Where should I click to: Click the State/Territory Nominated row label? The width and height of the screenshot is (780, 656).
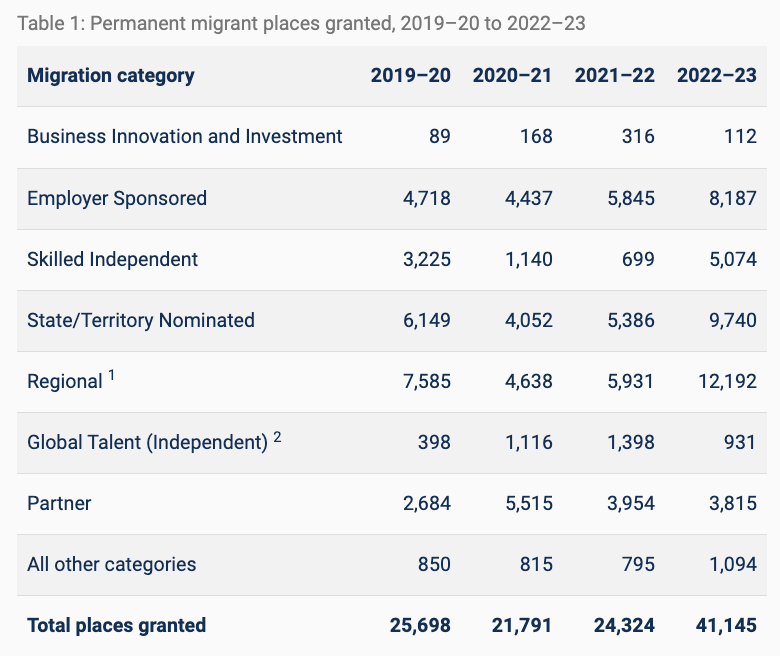(141, 320)
